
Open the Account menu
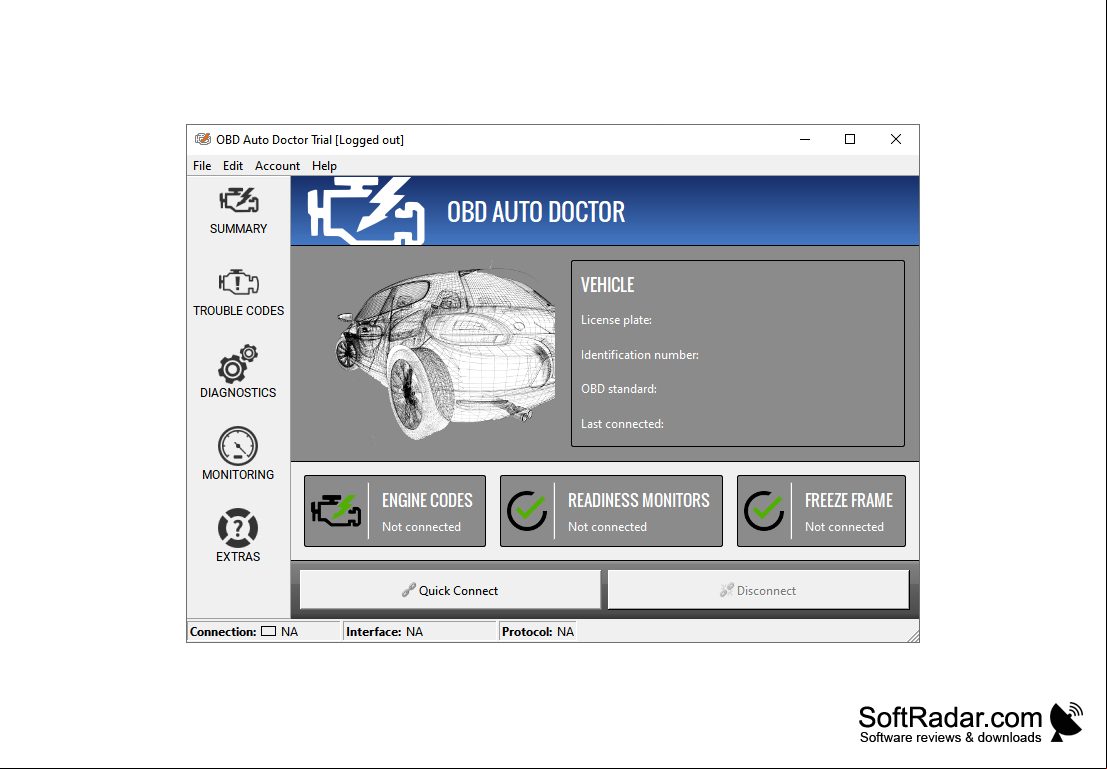tap(277, 165)
